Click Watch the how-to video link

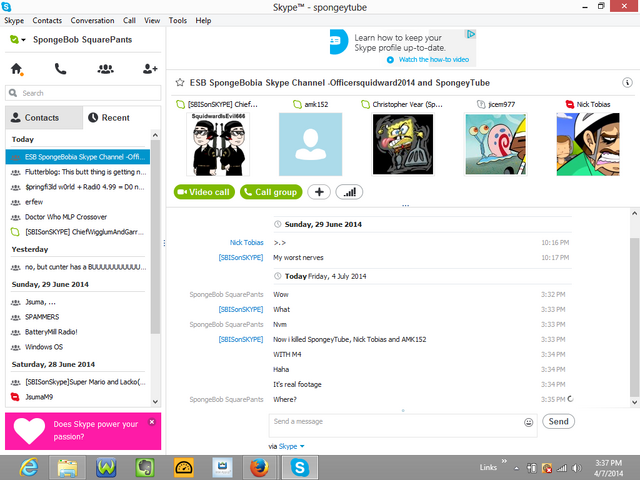click(x=433, y=60)
